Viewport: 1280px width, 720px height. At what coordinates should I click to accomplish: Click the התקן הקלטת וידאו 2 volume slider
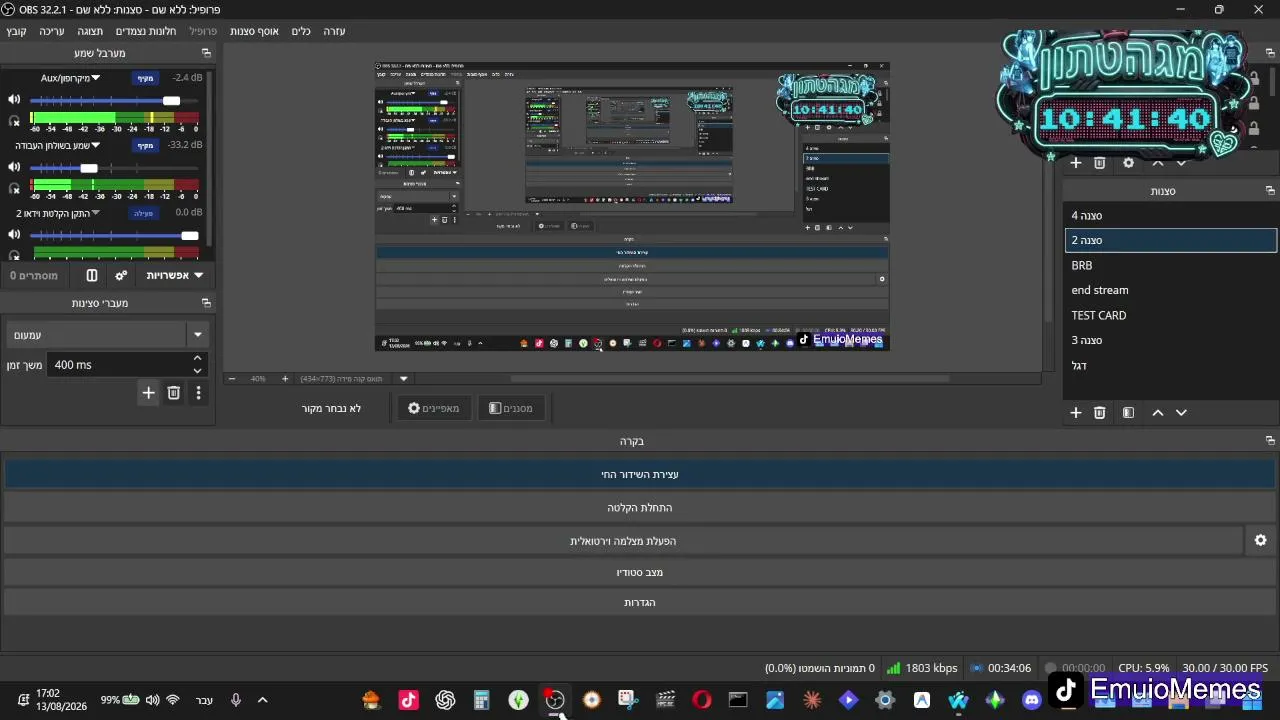coord(113,236)
